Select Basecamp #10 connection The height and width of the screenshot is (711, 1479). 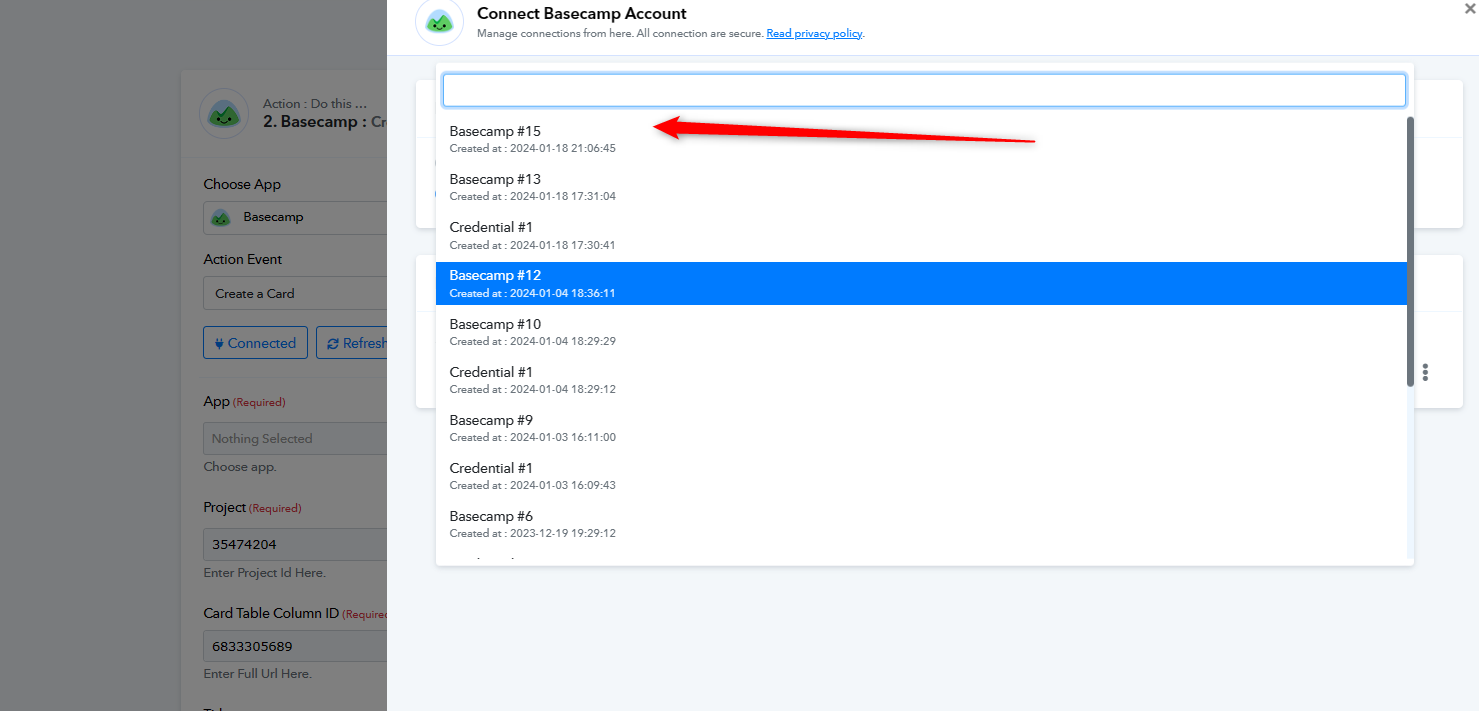click(x=921, y=332)
